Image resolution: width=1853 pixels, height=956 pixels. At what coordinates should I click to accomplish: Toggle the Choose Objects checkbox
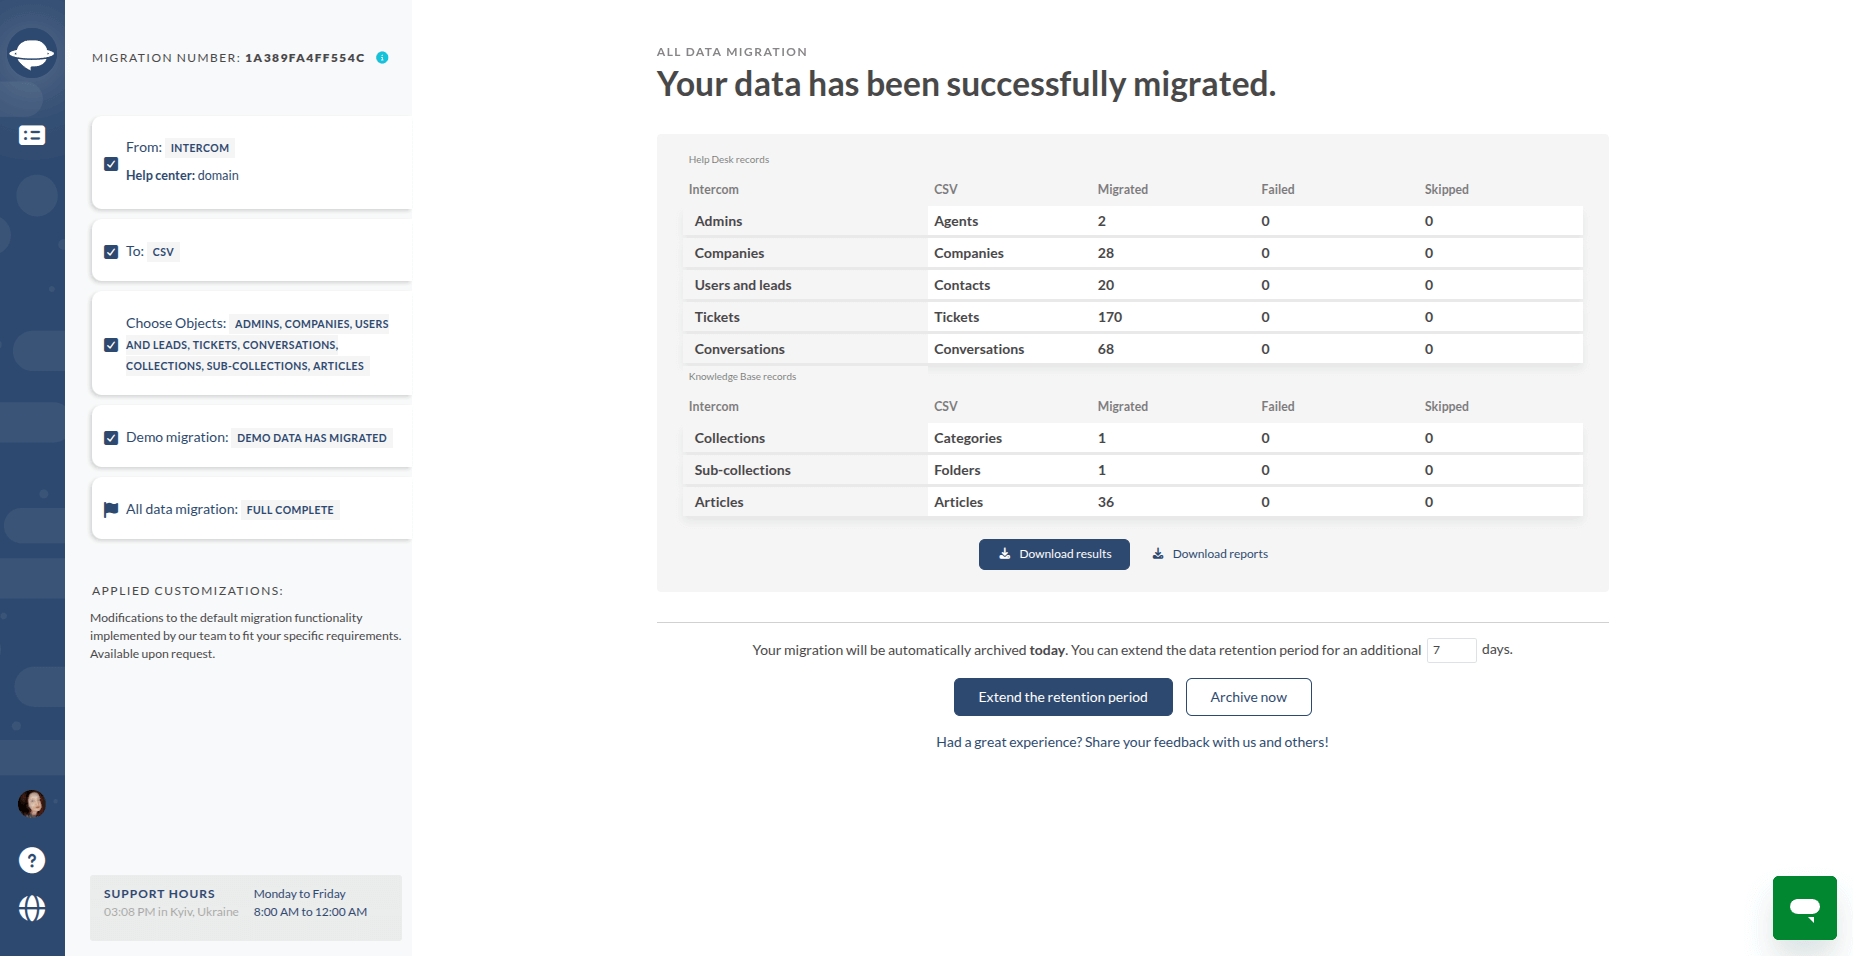click(x=110, y=345)
